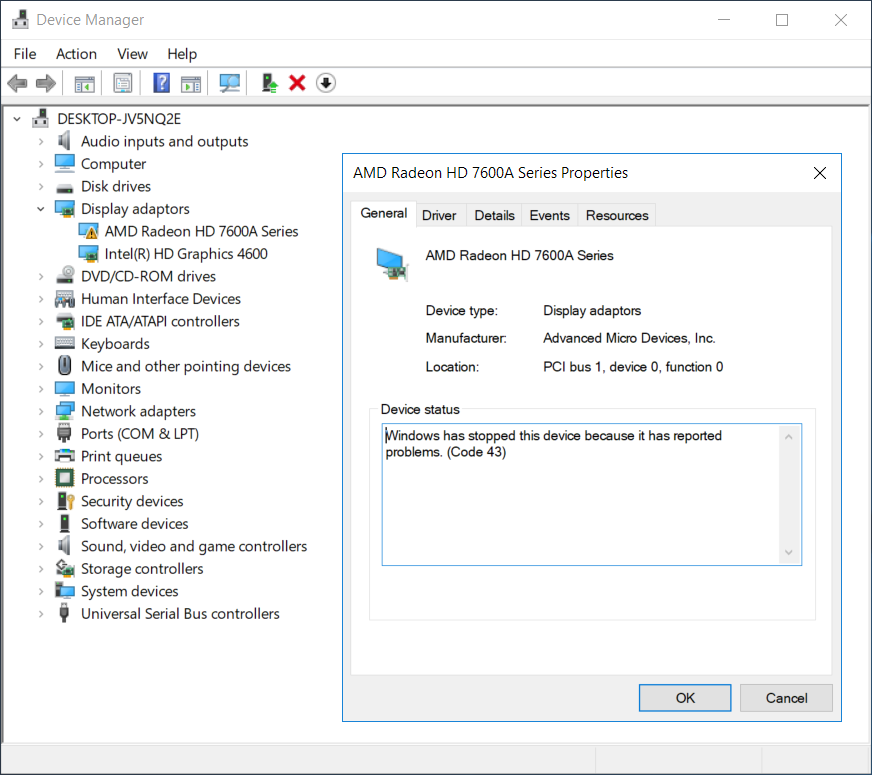Switch to the Resources tab
This screenshot has height=775, width=872.
[617, 215]
